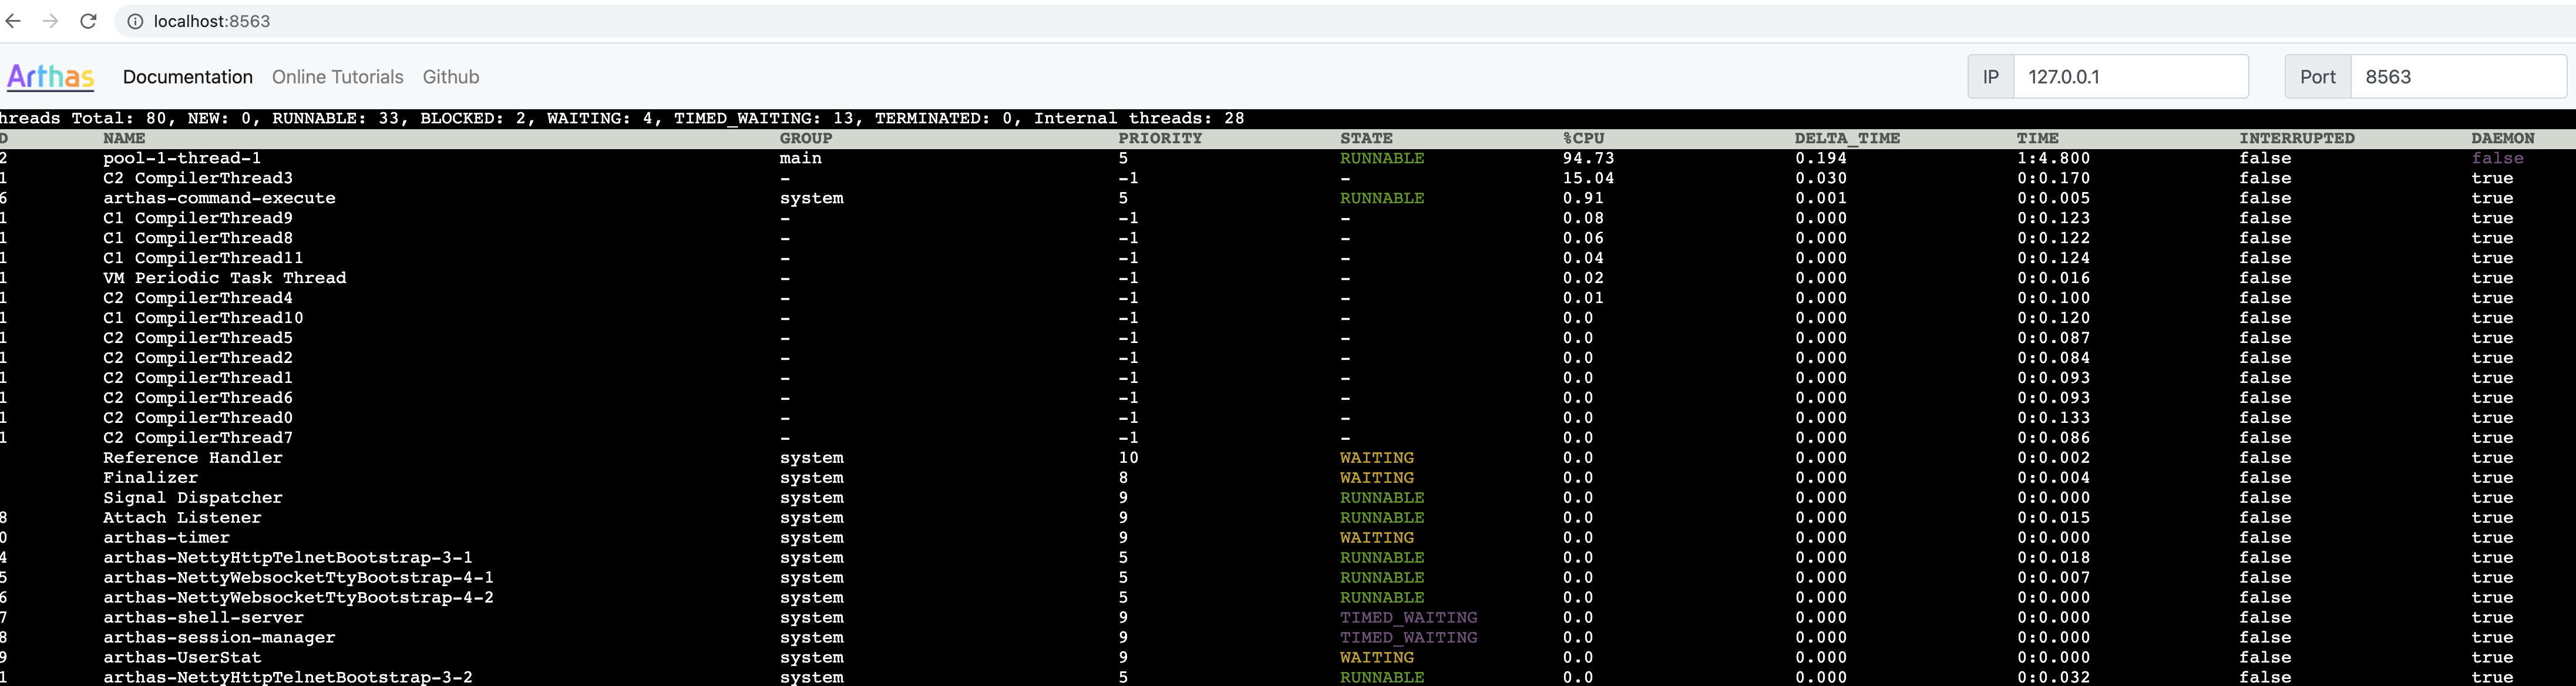Click thread name arthas-timer

[x=166, y=538]
